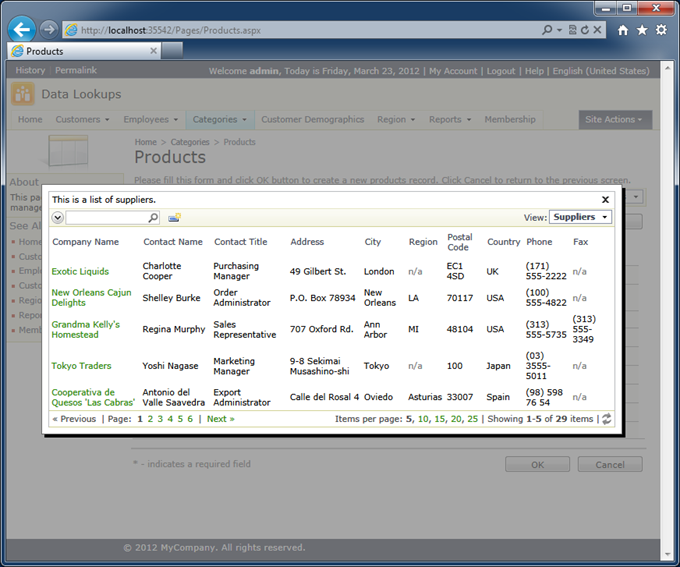Close the suppliers lookup popup

tap(605, 200)
